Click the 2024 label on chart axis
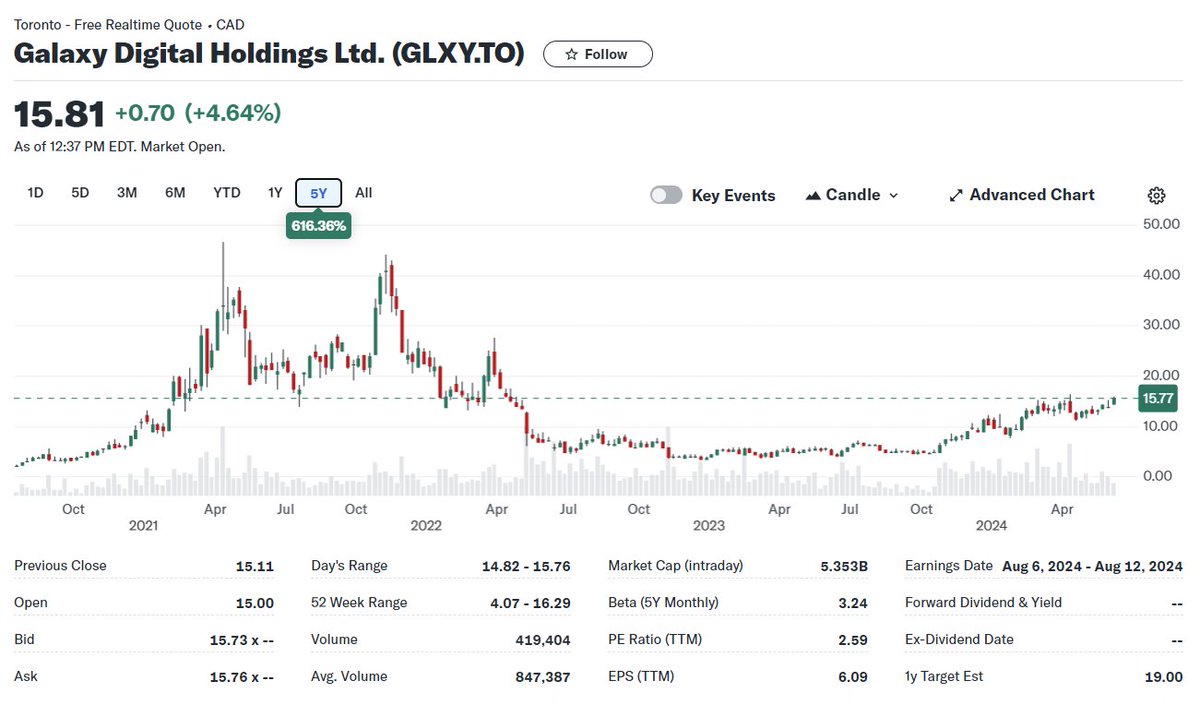Viewport: 1200px width, 705px height. coord(991,525)
